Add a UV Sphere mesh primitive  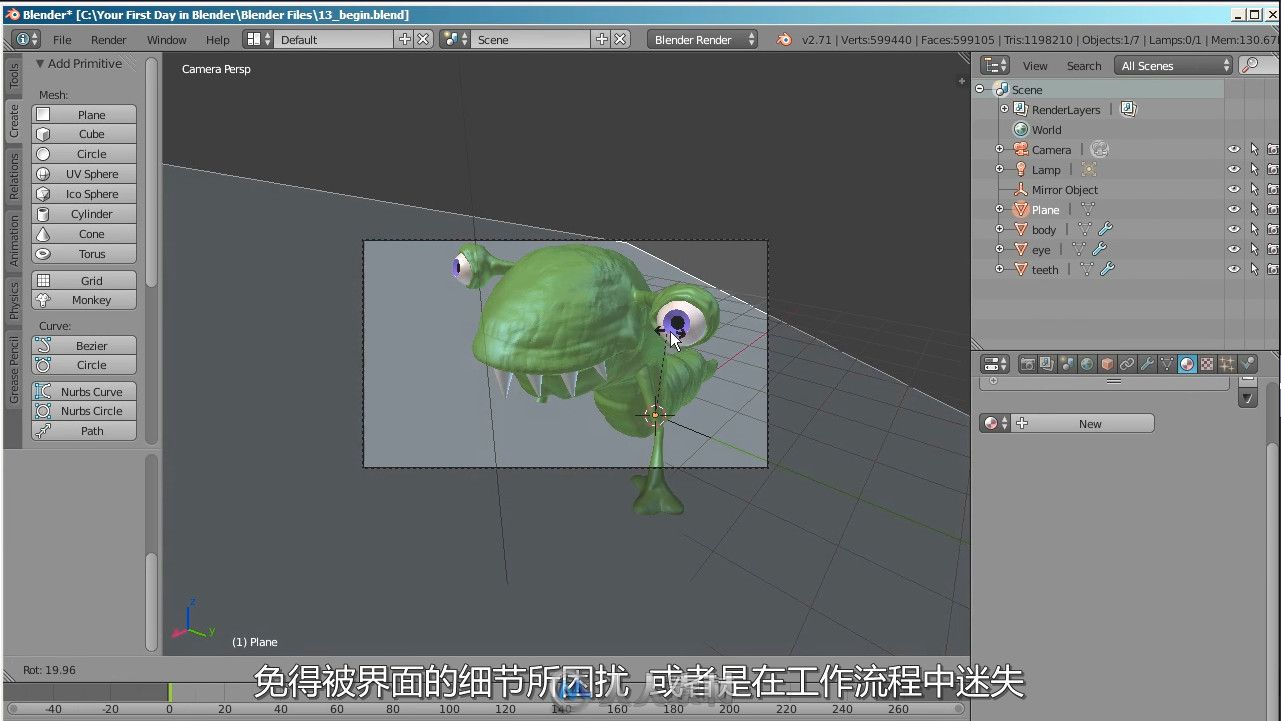point(84,174)
